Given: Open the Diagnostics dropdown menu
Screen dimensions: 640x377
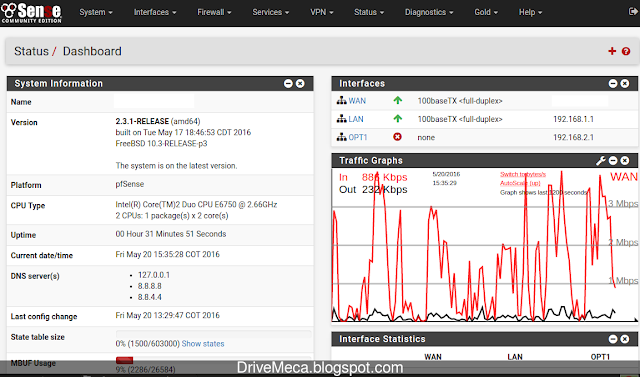Looking at the screenshot, I should 429,12.
